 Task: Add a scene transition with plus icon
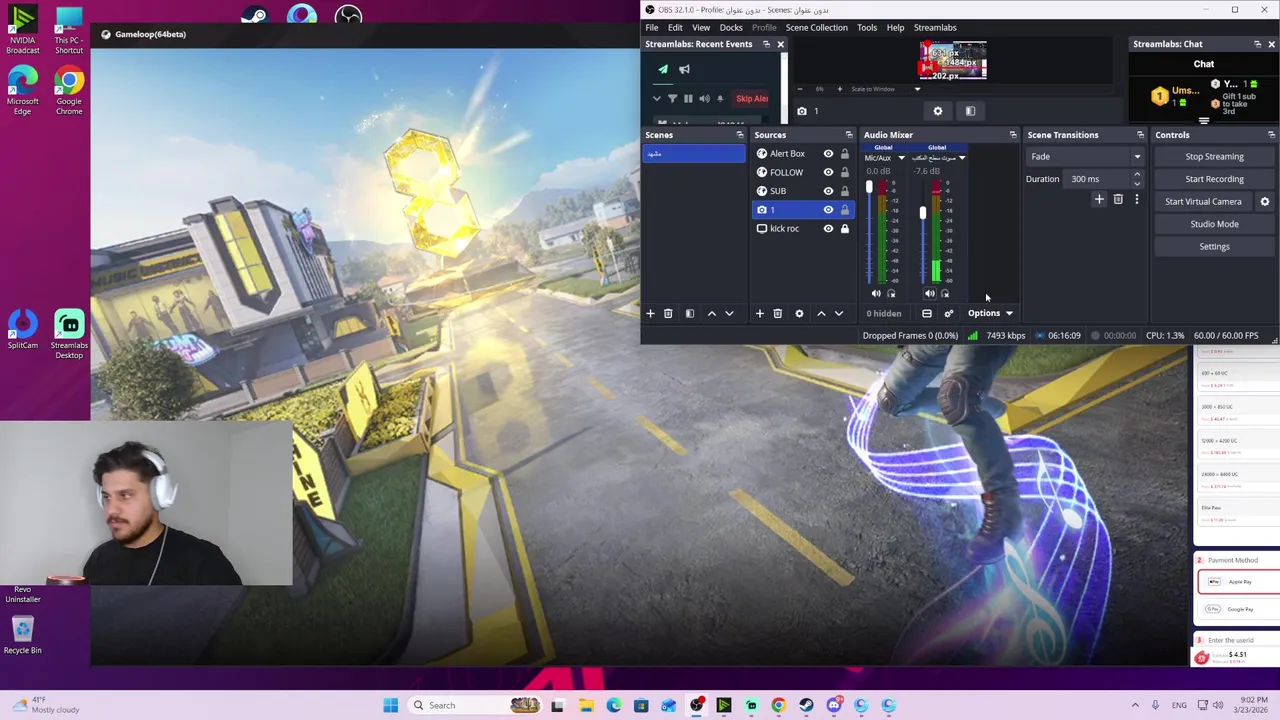click(1099, 200)
